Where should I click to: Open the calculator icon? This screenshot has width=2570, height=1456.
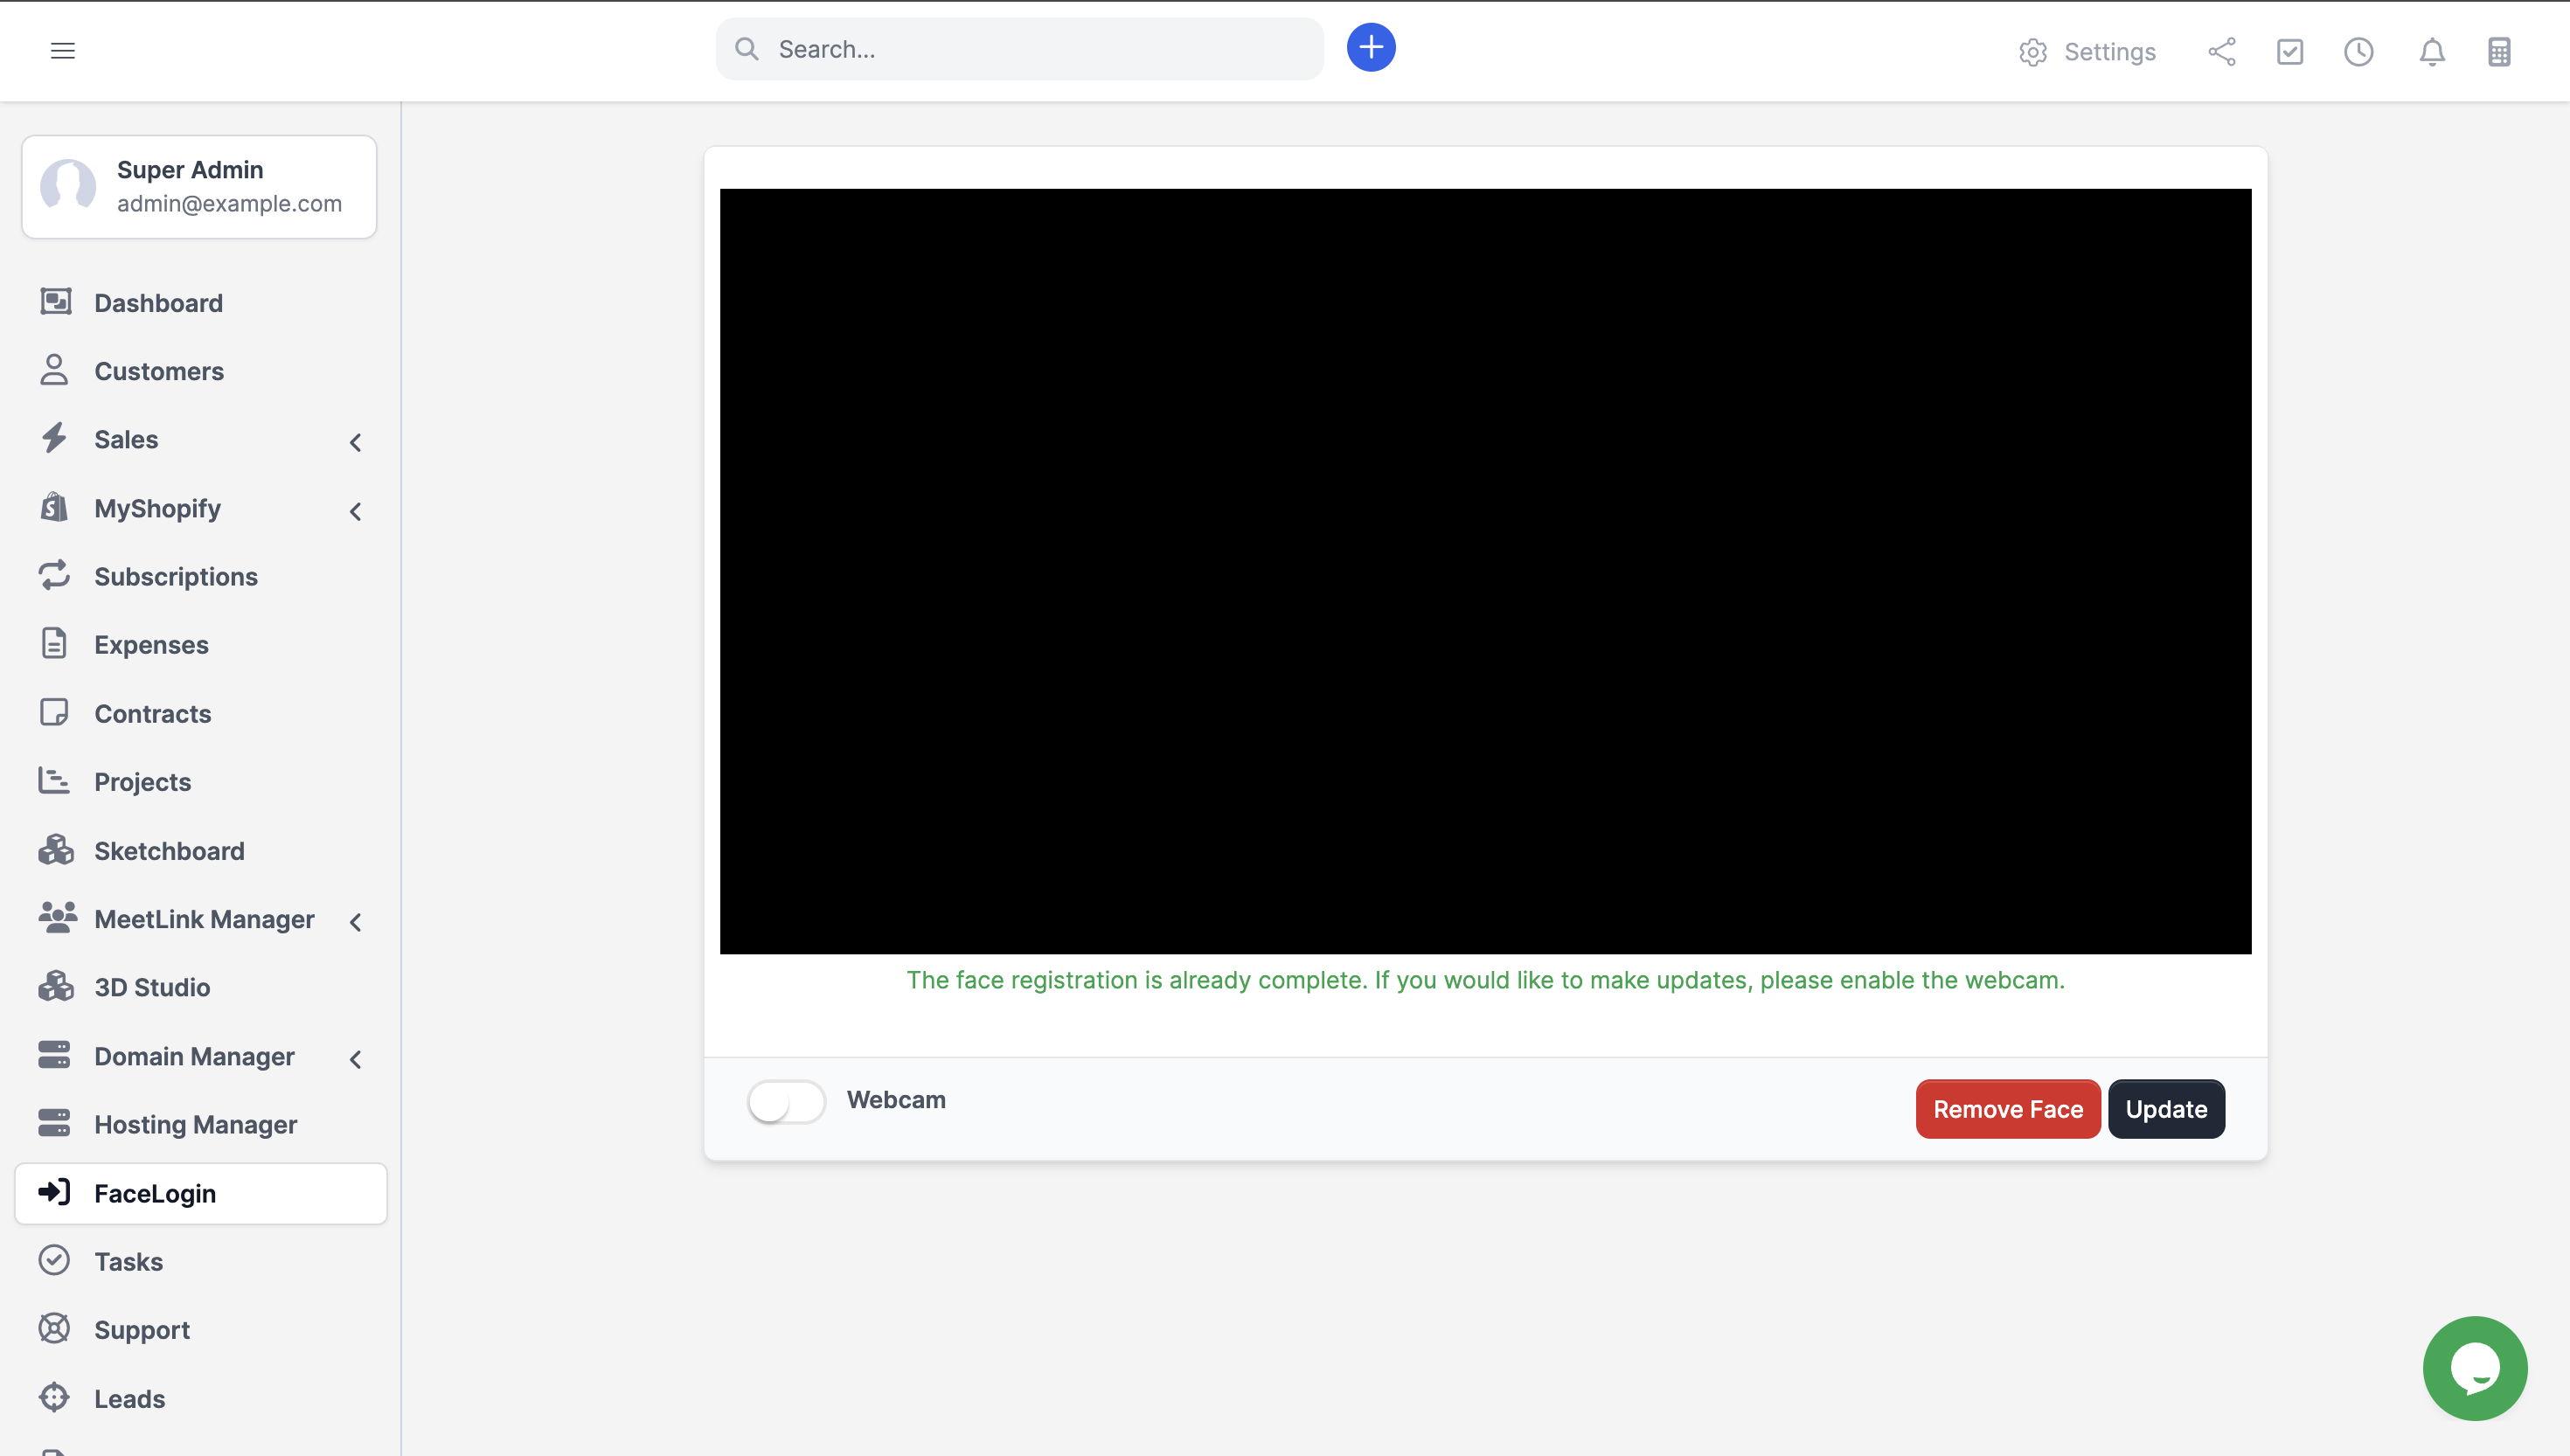pos(2498,51)
